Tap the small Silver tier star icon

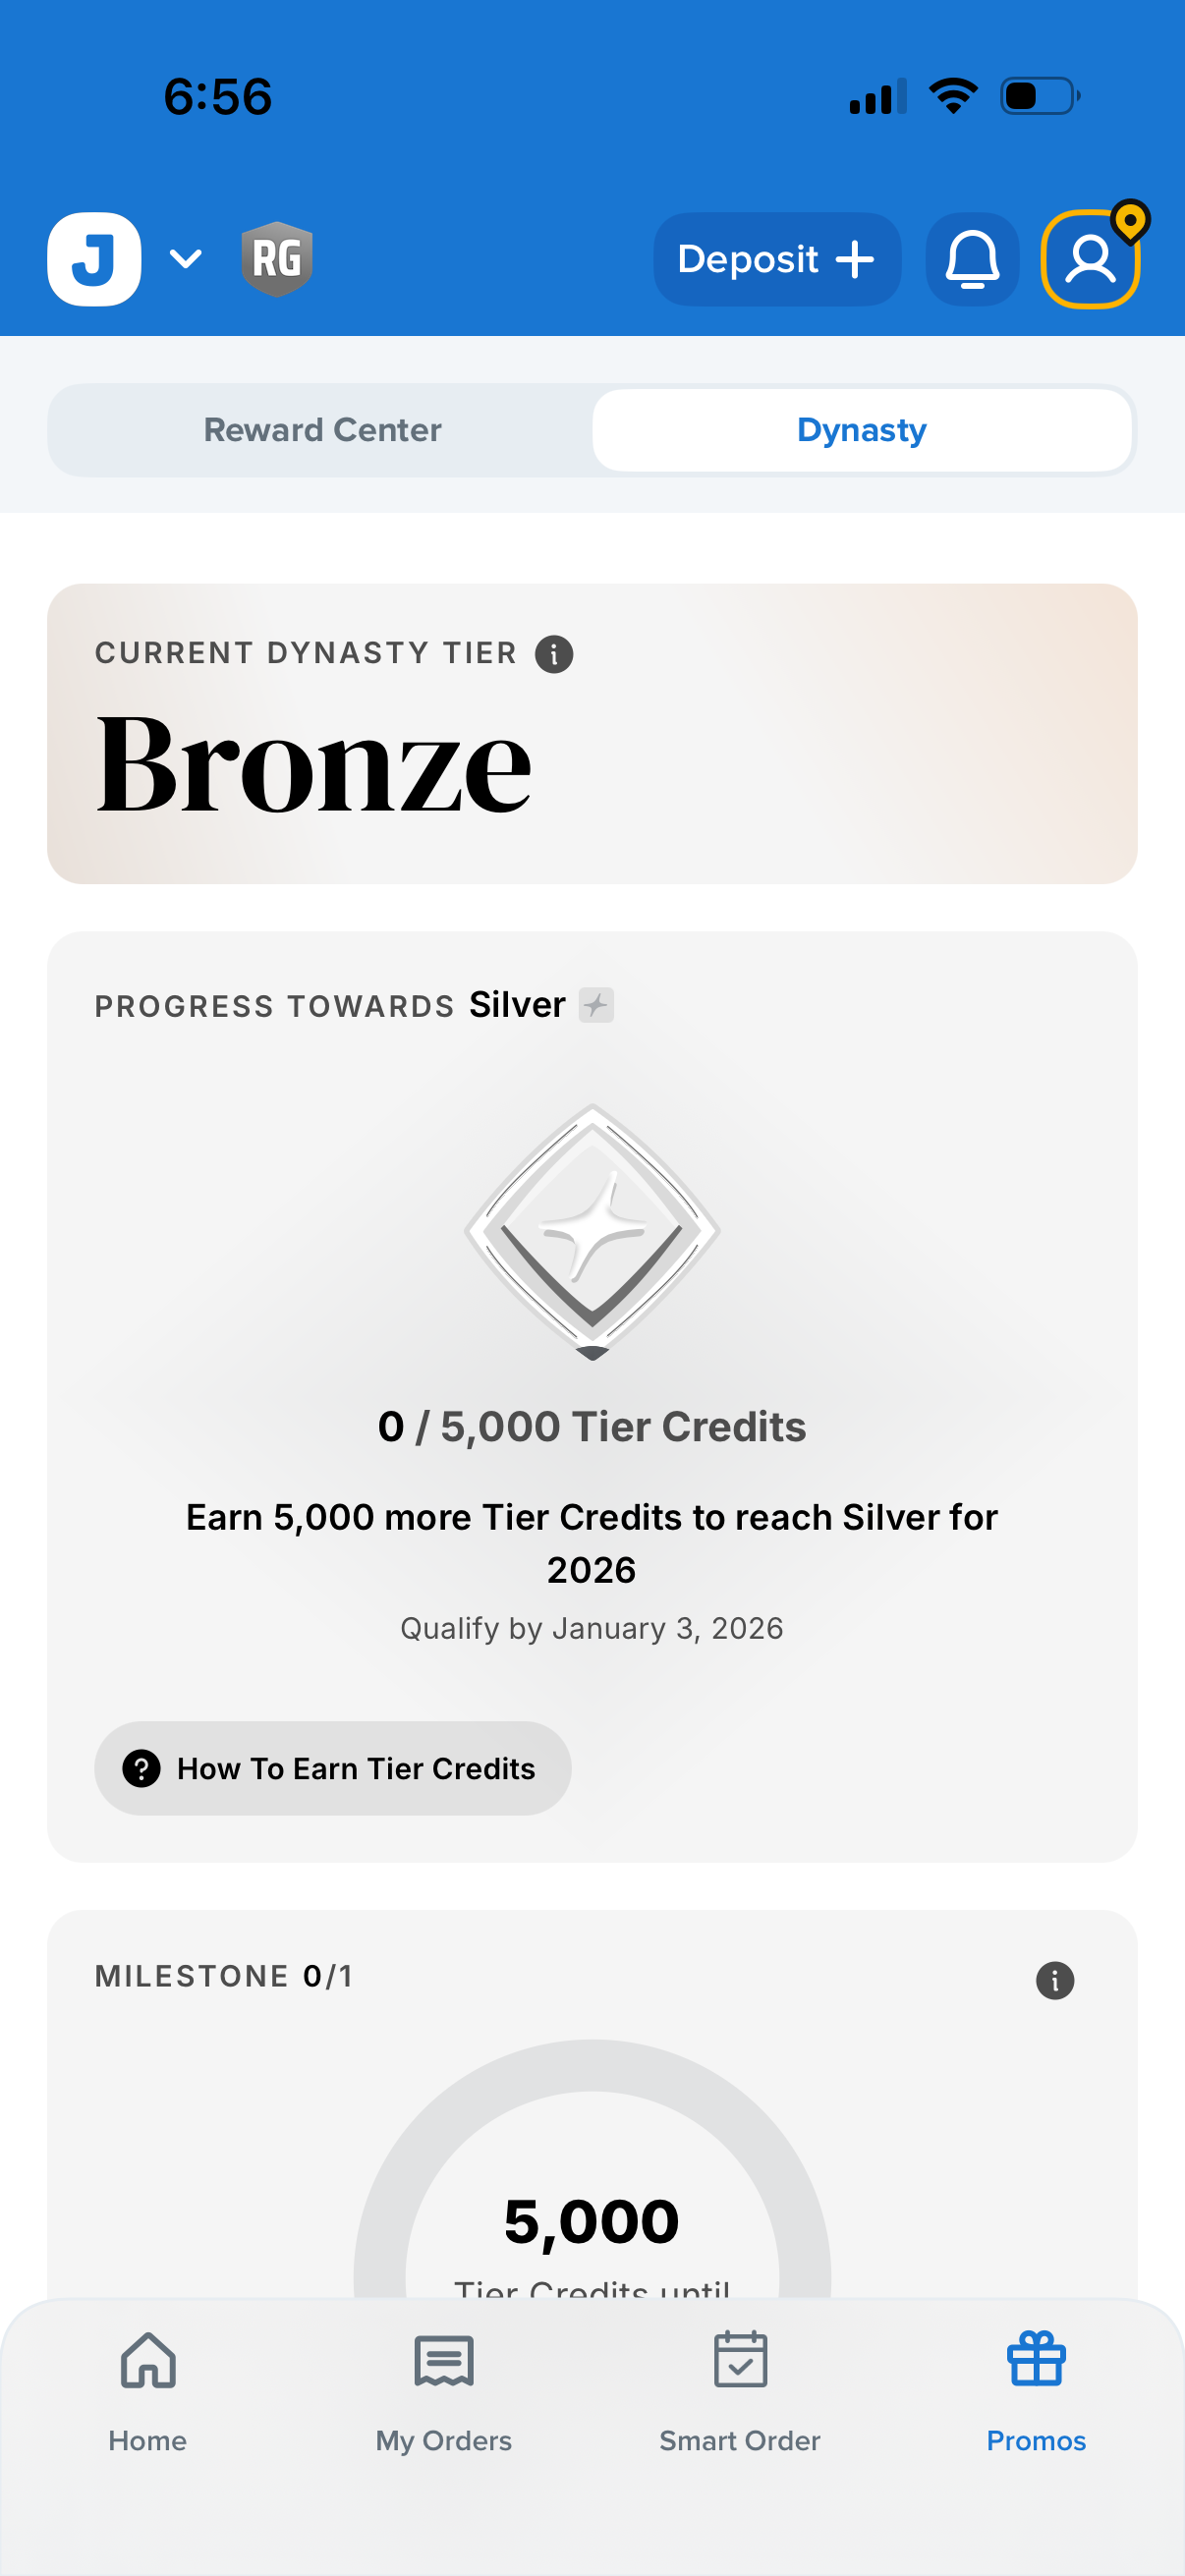click(596, 1005)
